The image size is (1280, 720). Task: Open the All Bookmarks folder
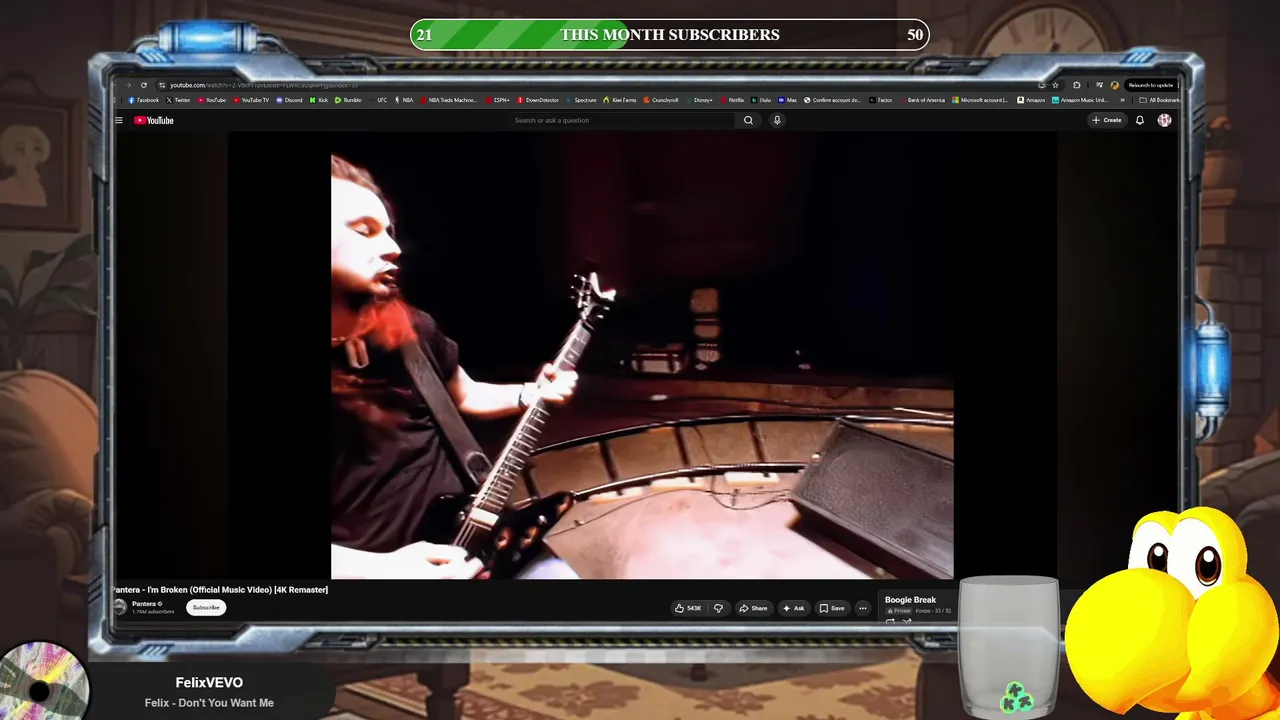coord(1160,100)
